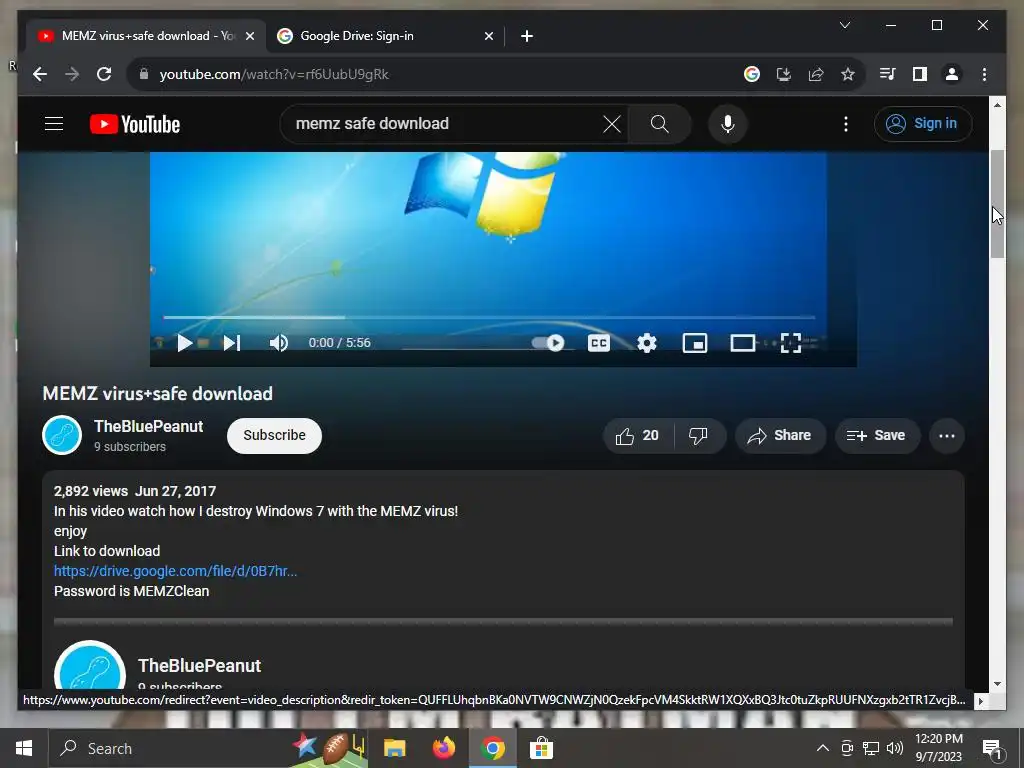Show hidden system tray icons

(823, 748)
